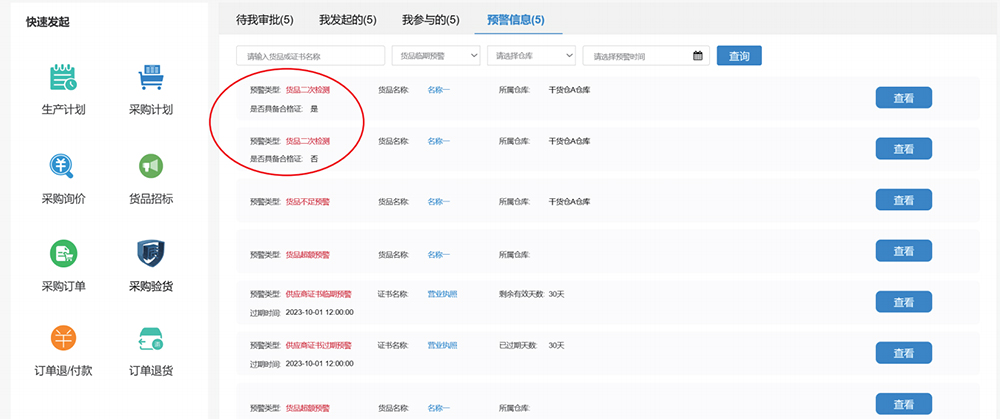Click the calendar icon in date field

coord(698,55)
